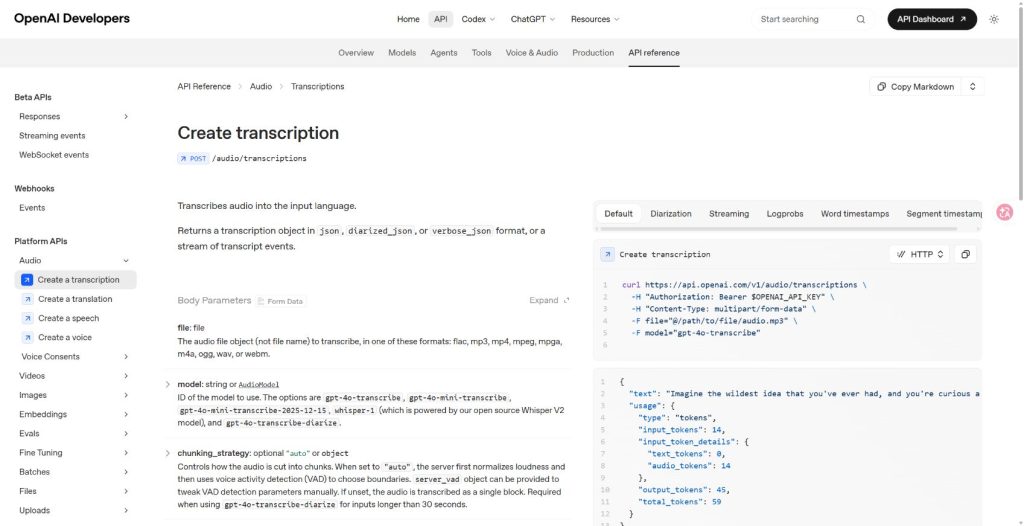
Task: Expand the Images sidebar section
Action: point(126,395)
